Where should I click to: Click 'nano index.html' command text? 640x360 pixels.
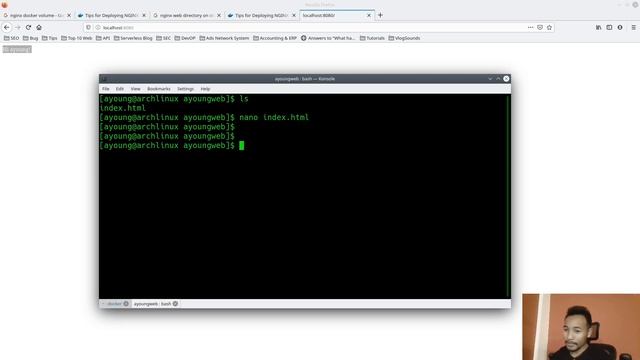click(274, 118)
